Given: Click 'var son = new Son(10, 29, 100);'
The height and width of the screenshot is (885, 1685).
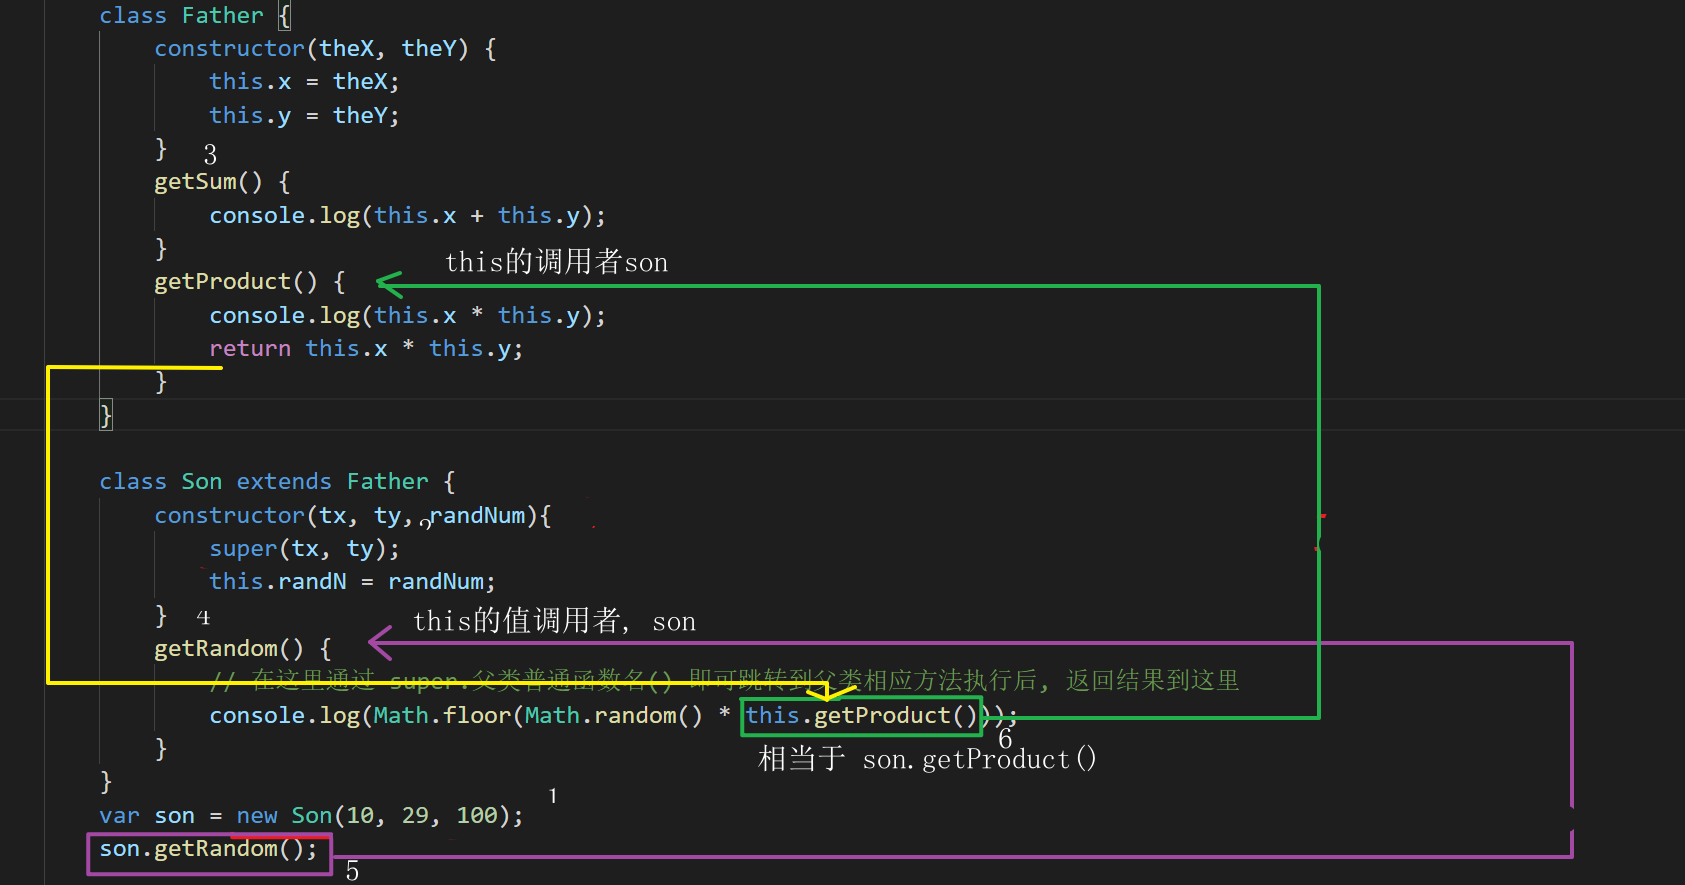Looking at the screenshot, I should [311, 816].
